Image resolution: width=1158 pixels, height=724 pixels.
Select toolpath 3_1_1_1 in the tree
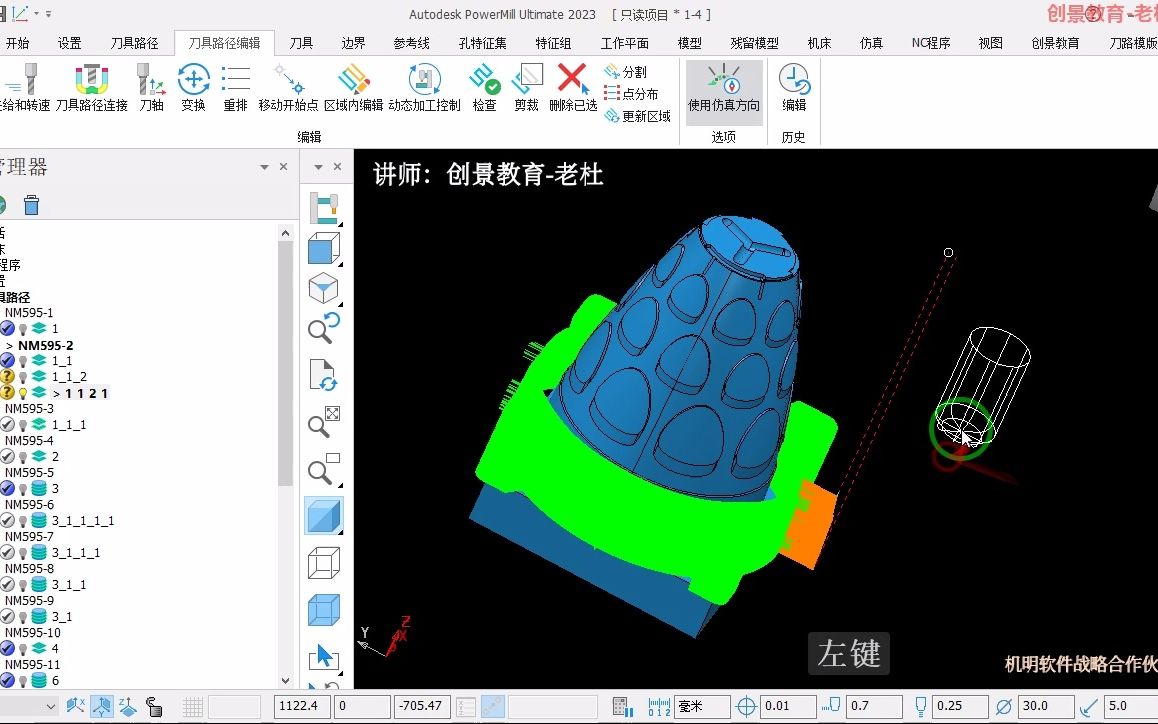75,553
